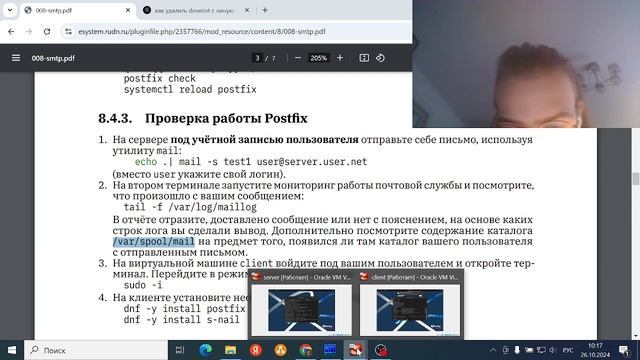
Task: Show hidden system tray icons
Action: (x=493, y=350)
